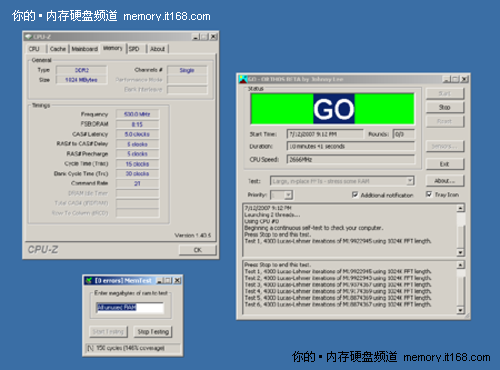Click lower log scrollbar down arrow
Viewport: 500px width, 370px height.
460,310
